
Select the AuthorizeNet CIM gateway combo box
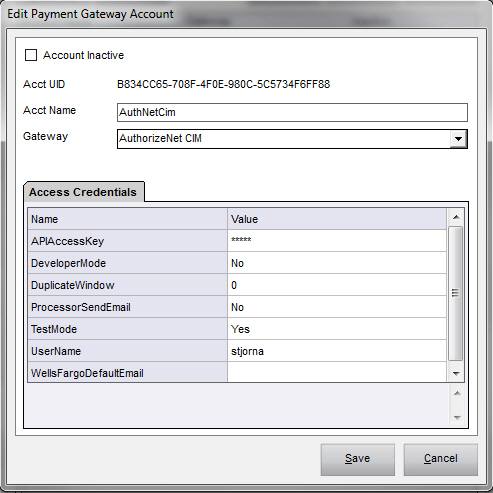(x=292, y=139)
